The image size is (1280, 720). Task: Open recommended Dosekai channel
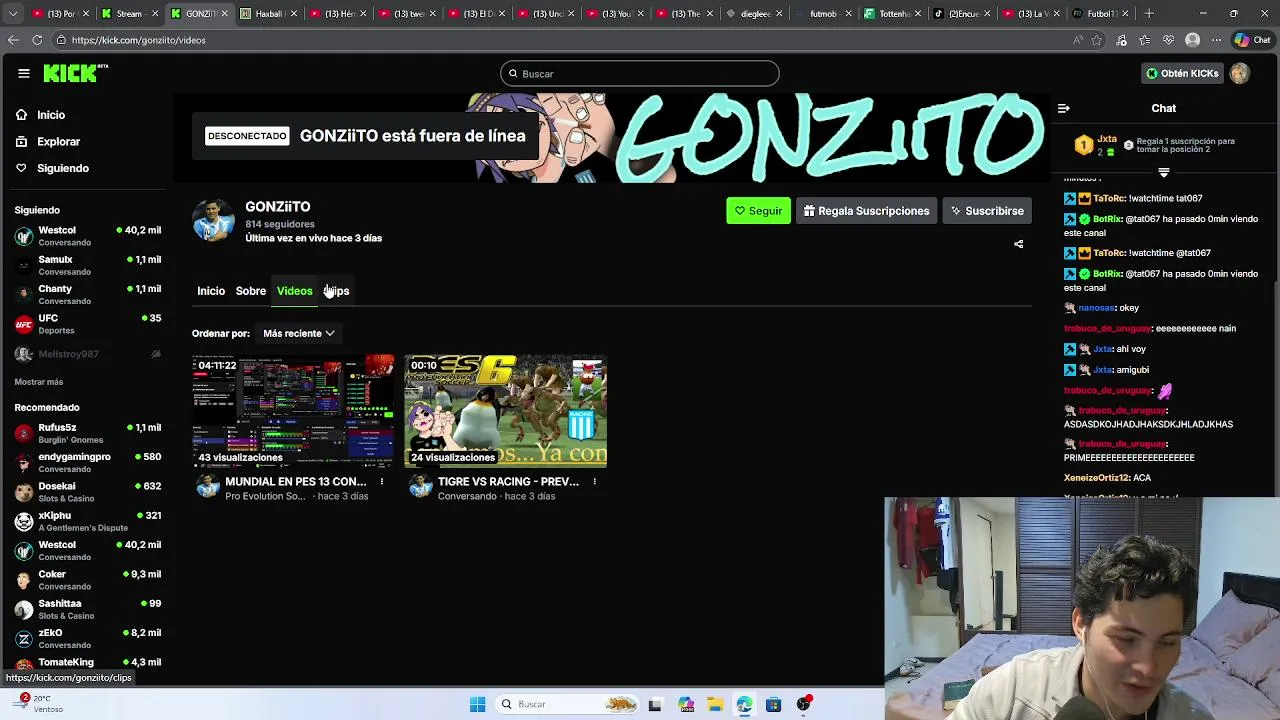point(87,492)
